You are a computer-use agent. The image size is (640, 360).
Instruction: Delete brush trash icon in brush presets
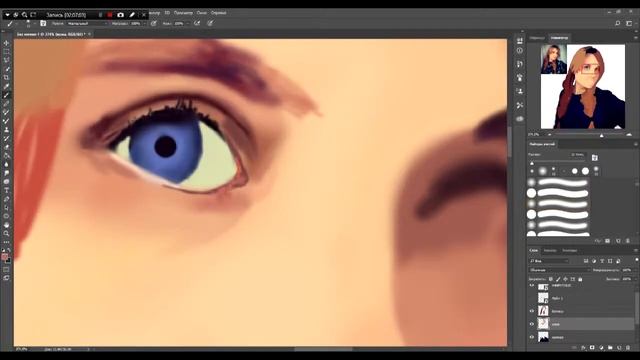(x=628, y=241)
